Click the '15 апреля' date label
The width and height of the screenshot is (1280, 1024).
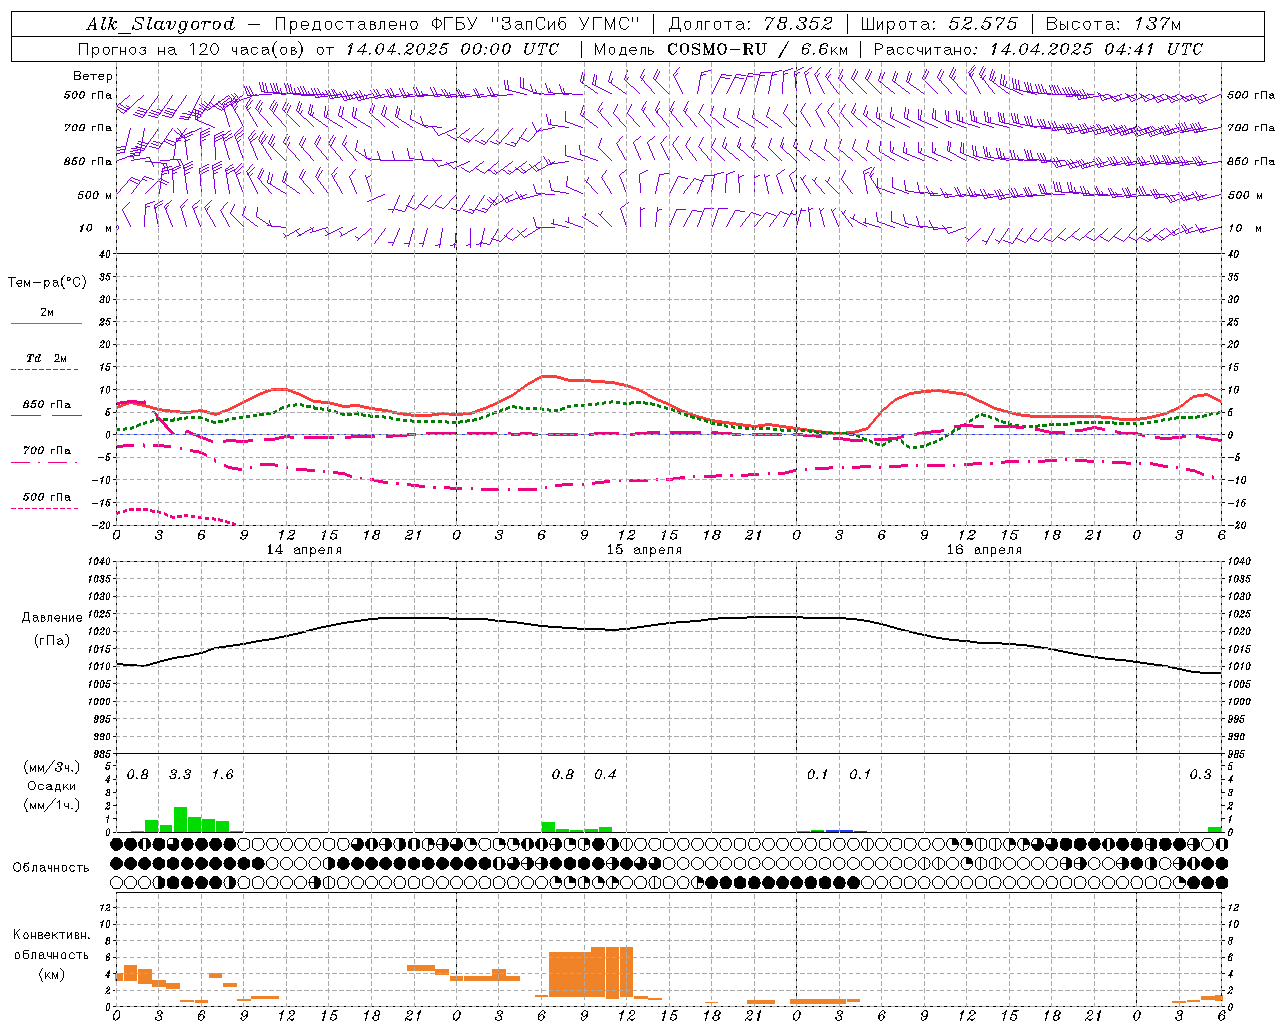click(644, 550)
